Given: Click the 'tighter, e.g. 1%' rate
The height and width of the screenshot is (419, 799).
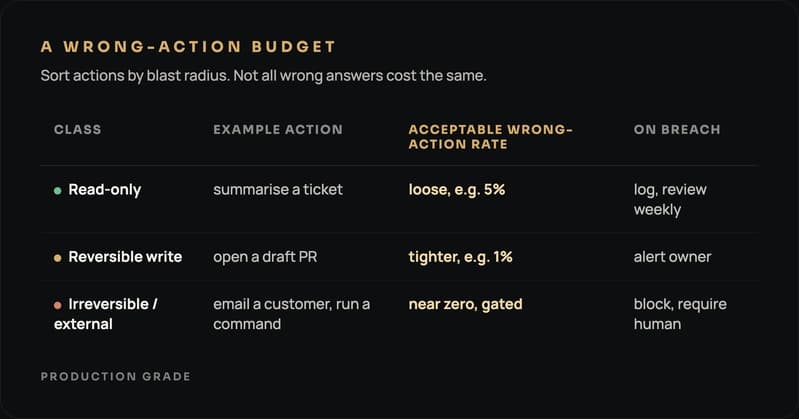Looking at the screenshot, I should tap(460, 257).
